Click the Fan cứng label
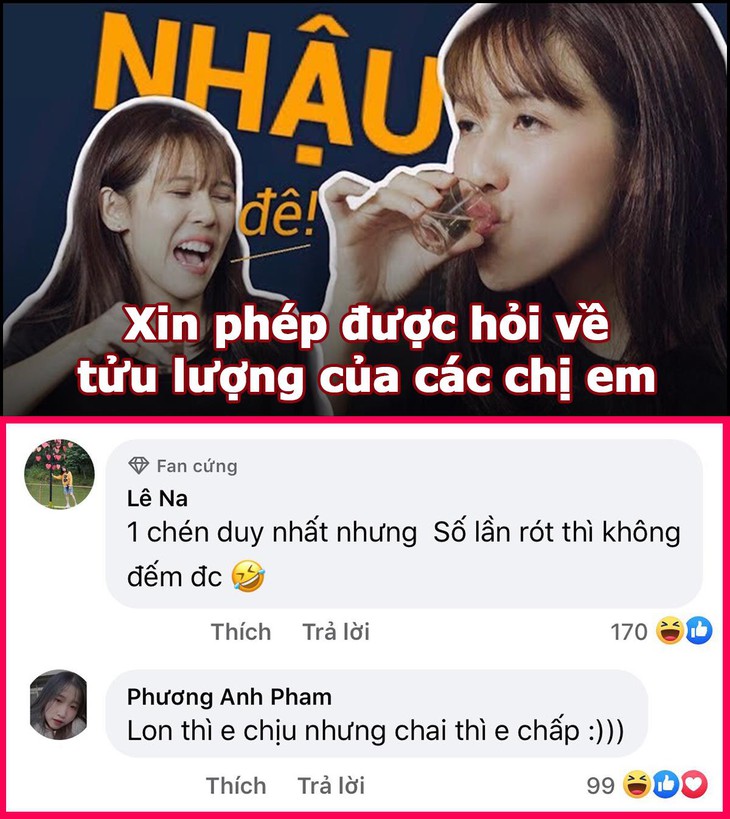Screen dimensions: 730x819 (197, 466)
